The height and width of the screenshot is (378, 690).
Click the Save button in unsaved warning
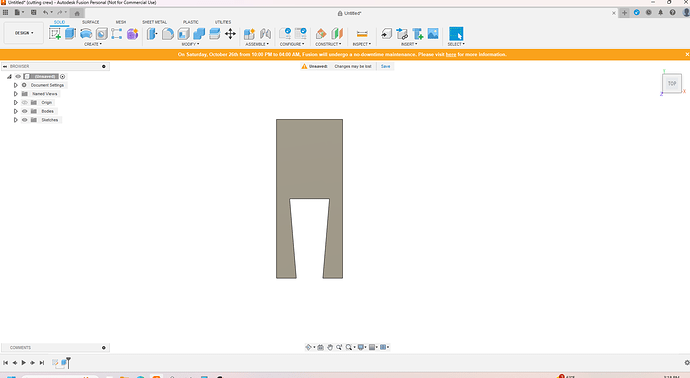385,66
